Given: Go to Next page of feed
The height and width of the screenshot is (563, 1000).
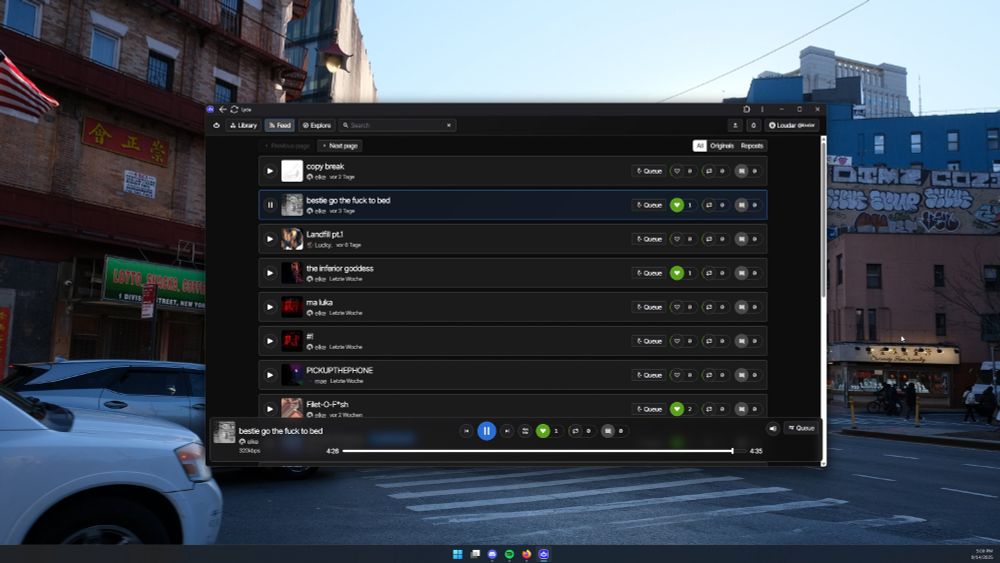Looking at the screenshot, I should tap(340, 146).
